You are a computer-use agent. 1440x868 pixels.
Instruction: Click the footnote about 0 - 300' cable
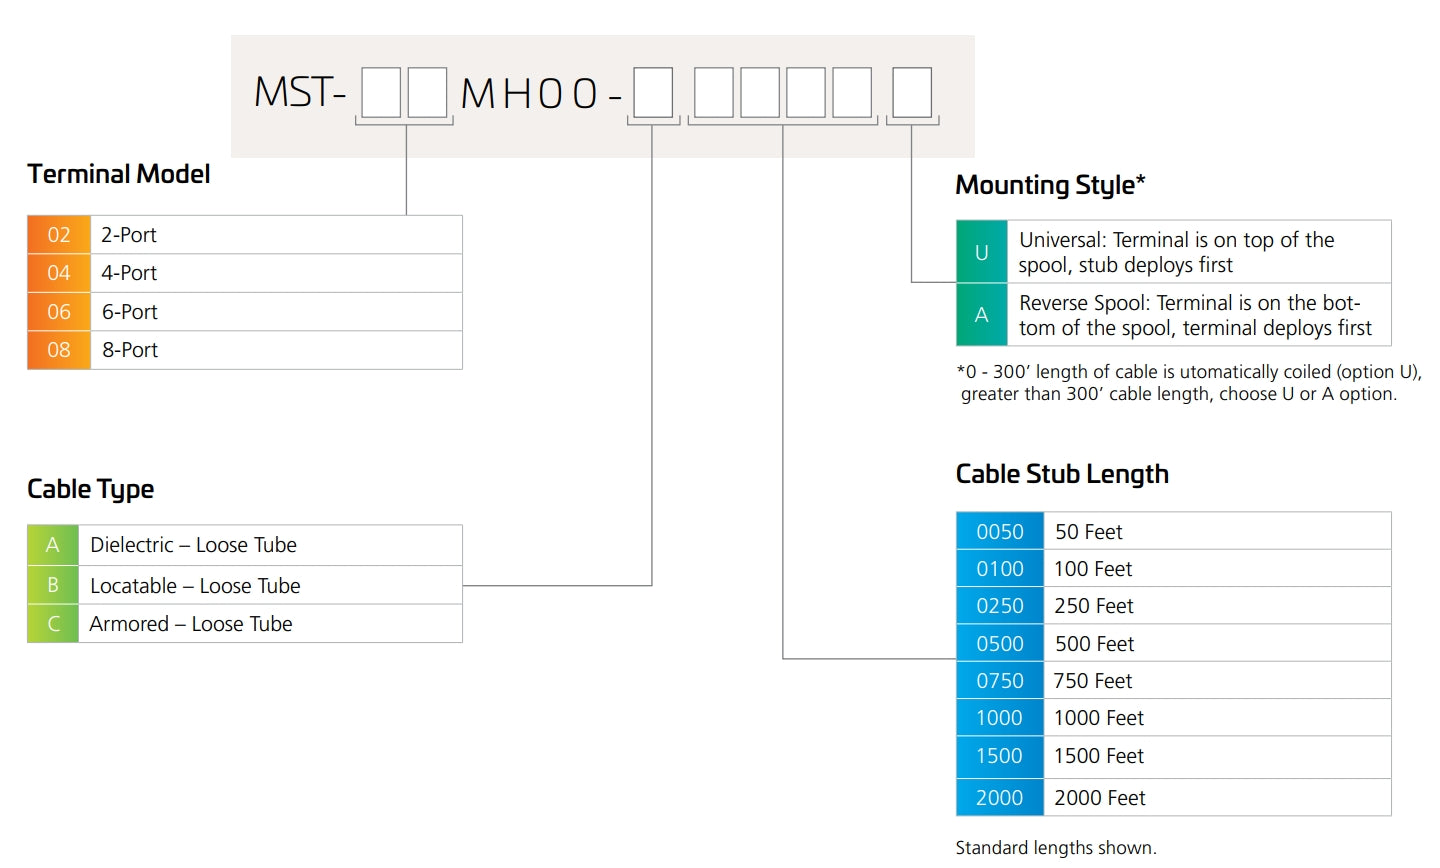[x=1189, y=383]
